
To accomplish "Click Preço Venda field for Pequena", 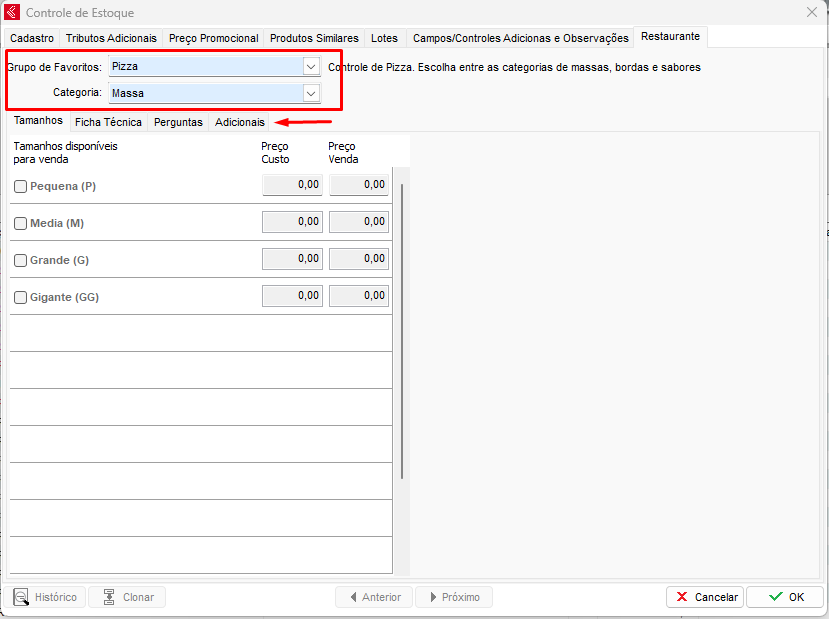I will [x=359, y=185].
